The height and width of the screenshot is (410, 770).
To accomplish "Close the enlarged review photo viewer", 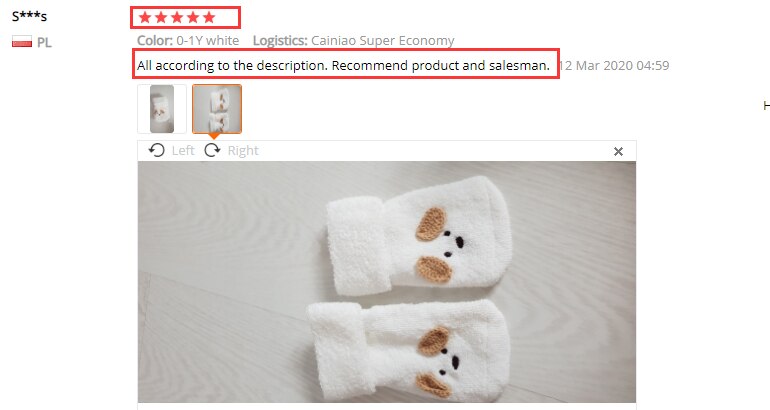I will (x=618, y=151).
